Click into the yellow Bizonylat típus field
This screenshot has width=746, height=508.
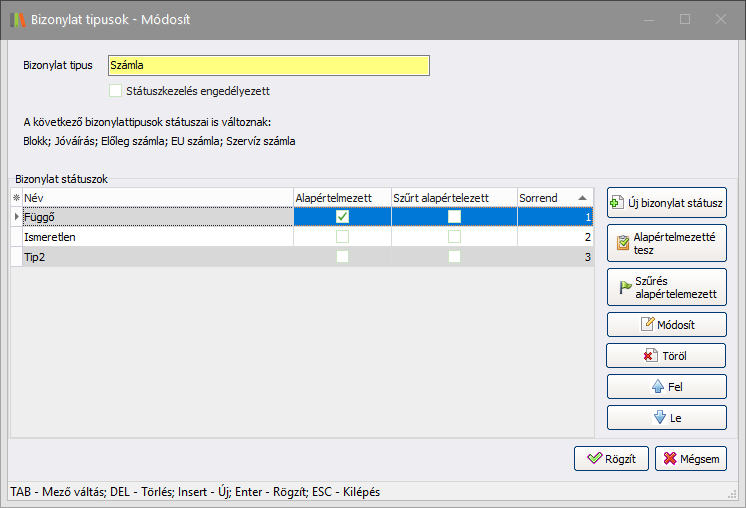(x=268, y=65)
